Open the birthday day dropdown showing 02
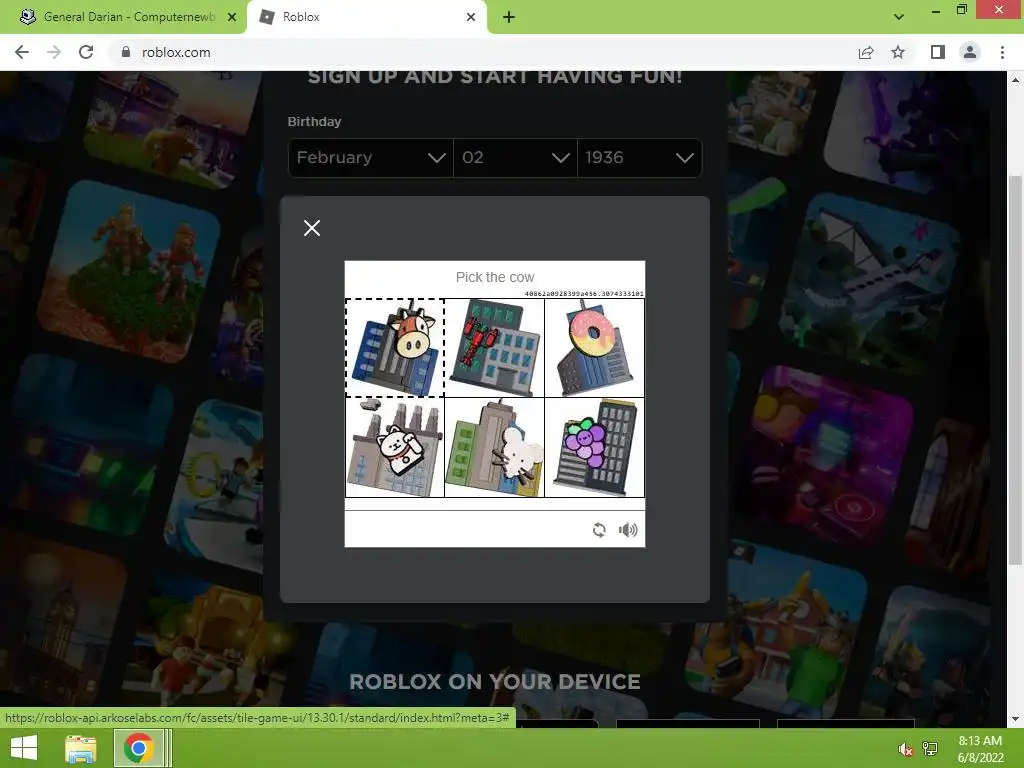This screenshot has height=768, width=1024. pos(515,157)
